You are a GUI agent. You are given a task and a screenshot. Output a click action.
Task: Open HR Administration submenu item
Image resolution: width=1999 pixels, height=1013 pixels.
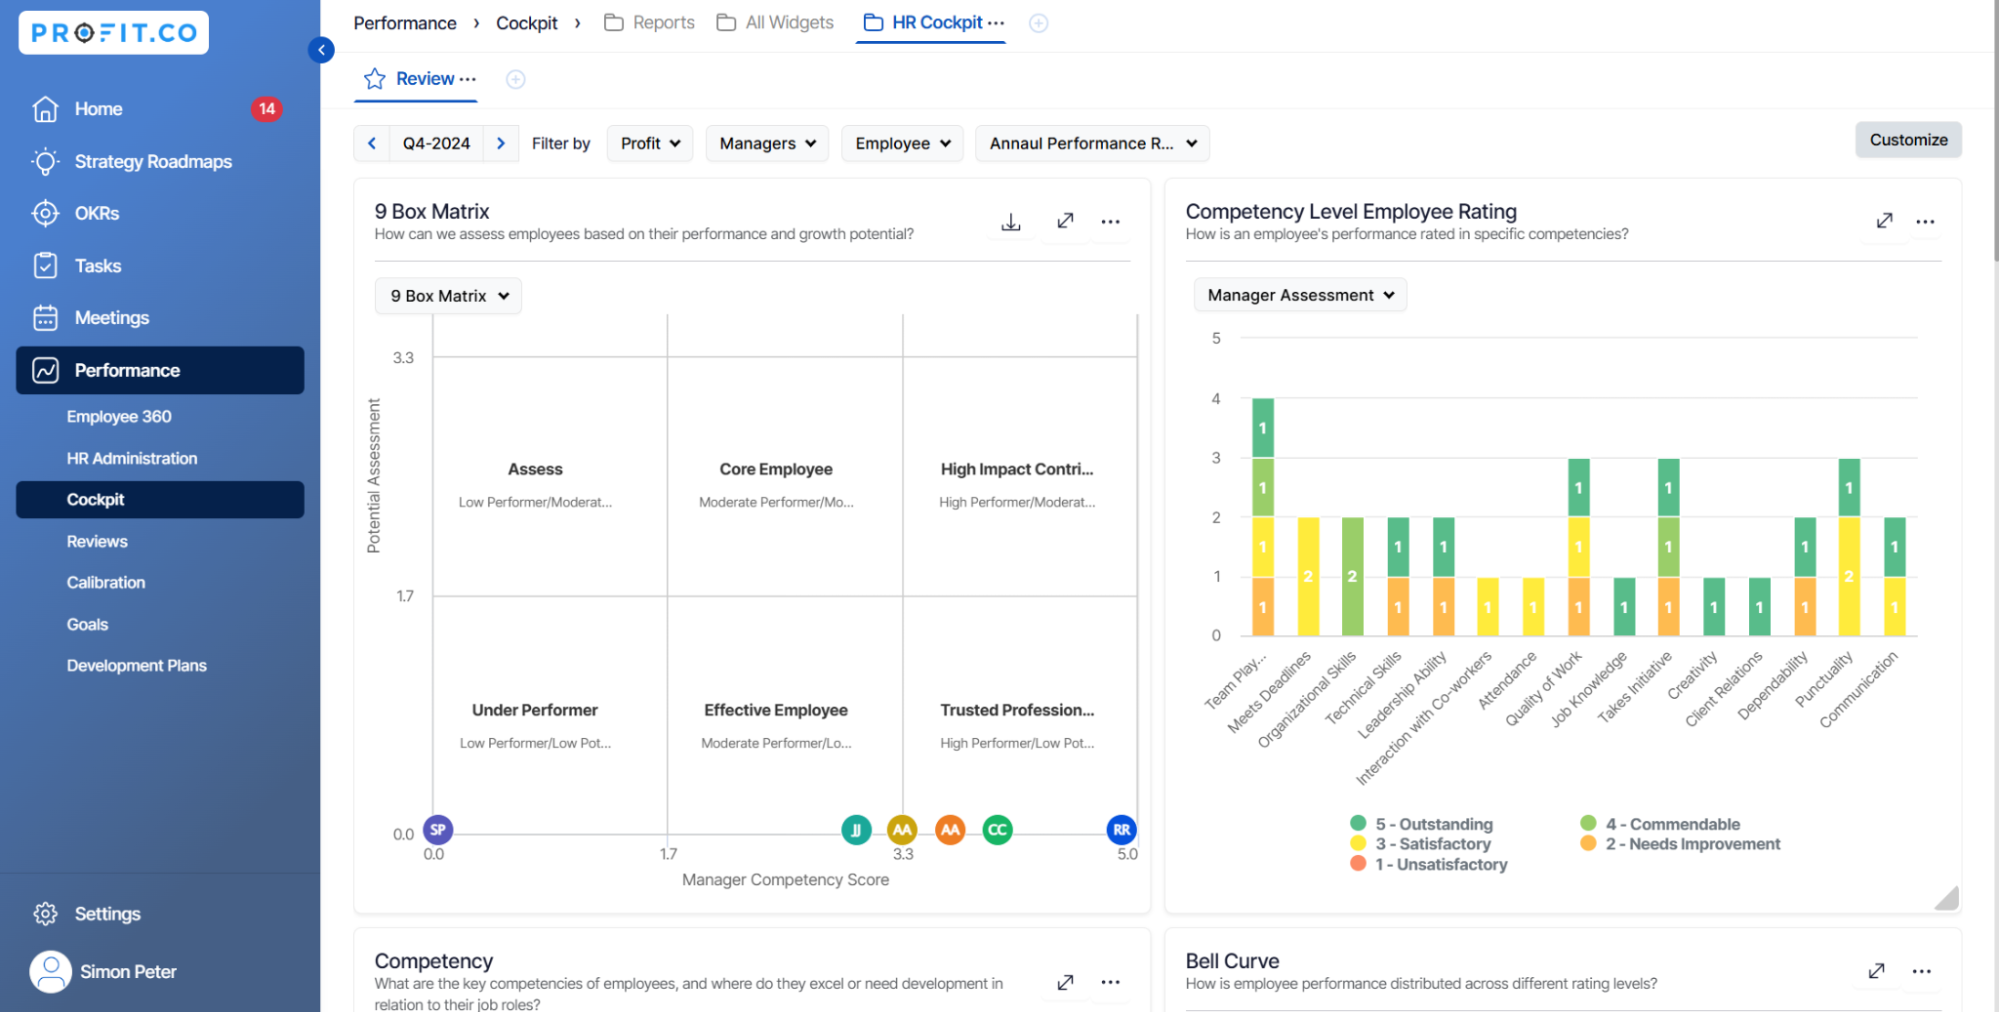tap(132, 458)
